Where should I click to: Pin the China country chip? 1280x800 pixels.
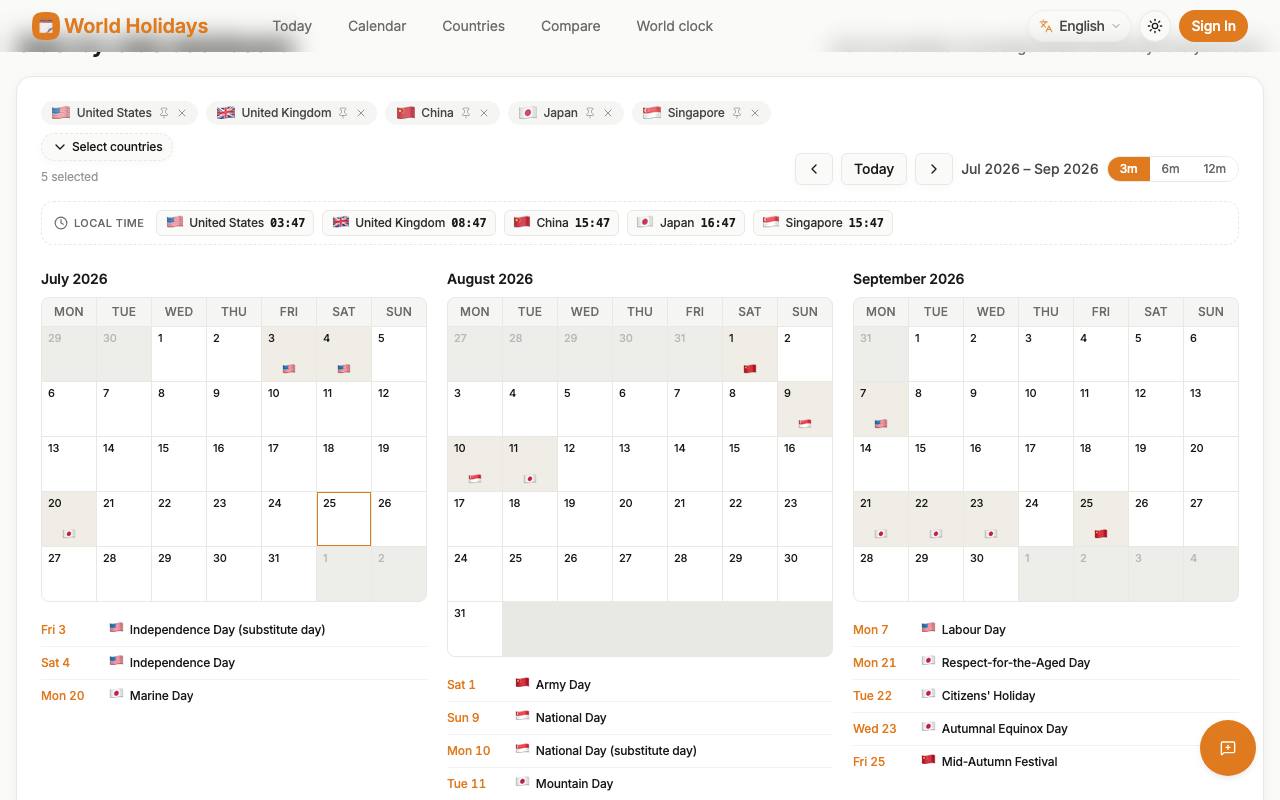tap(466, 113)
